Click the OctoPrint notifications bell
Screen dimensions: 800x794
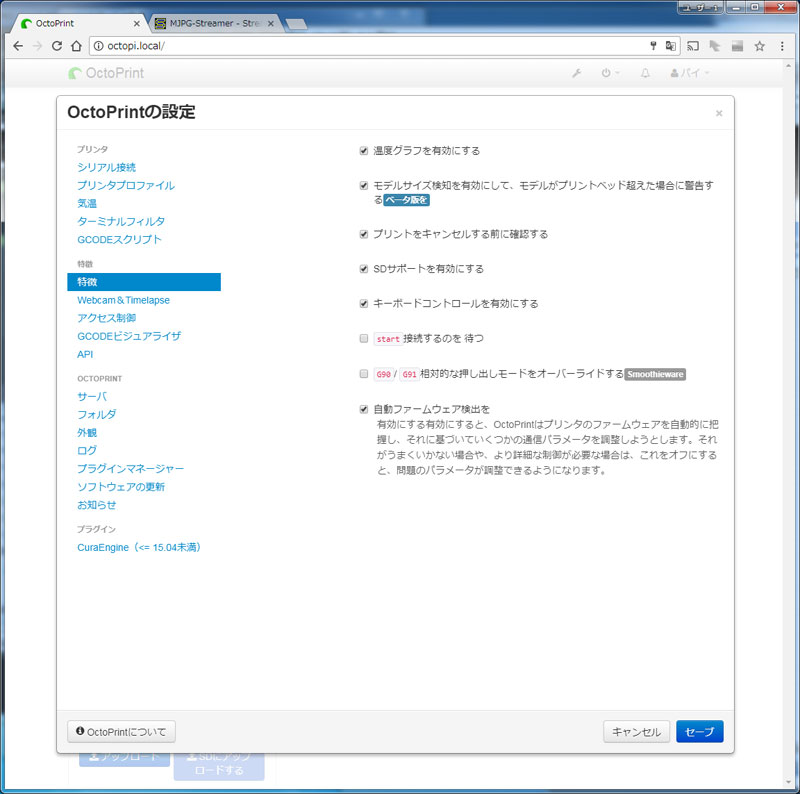pos(645,73)
